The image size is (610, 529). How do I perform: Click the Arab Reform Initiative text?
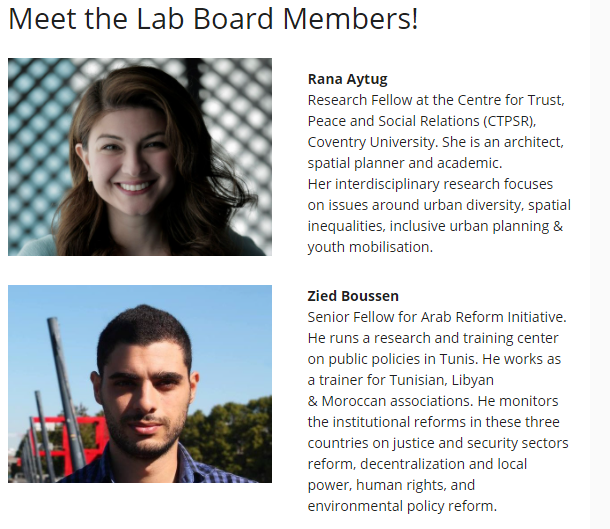click(x=493, y=317)
